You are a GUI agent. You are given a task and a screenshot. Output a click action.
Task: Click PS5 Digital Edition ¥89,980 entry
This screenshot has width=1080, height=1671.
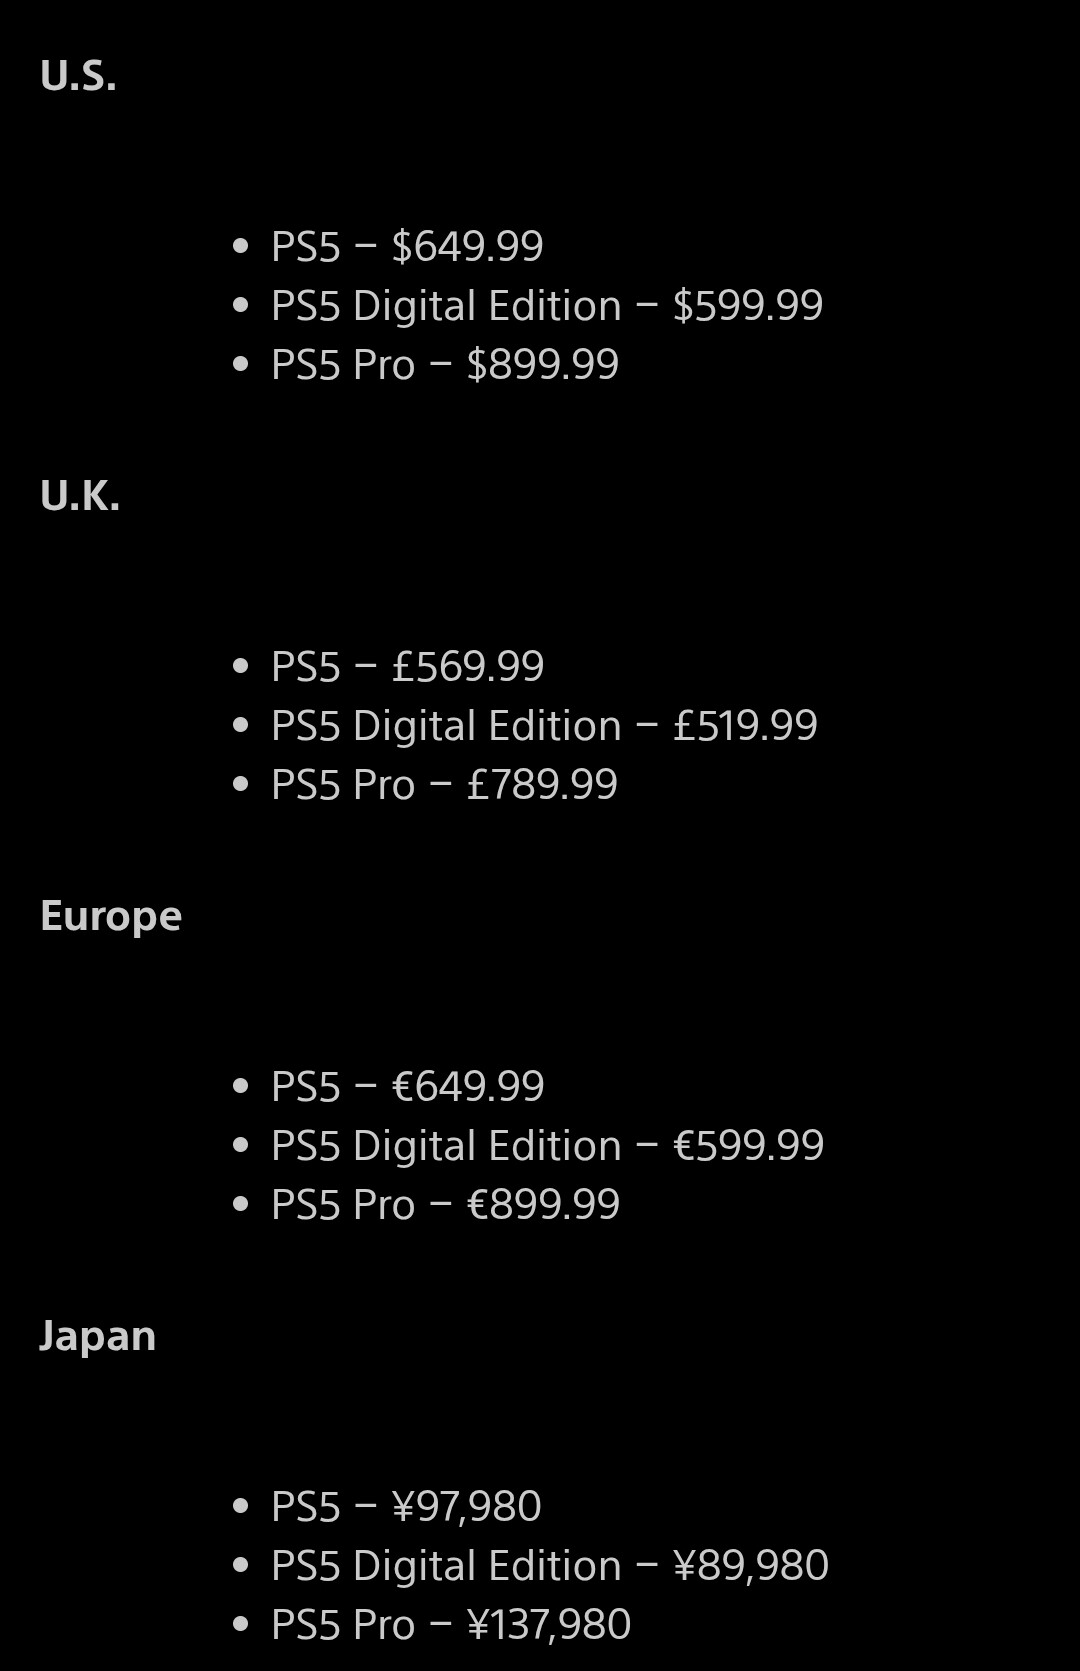[x=549, y=1565]
